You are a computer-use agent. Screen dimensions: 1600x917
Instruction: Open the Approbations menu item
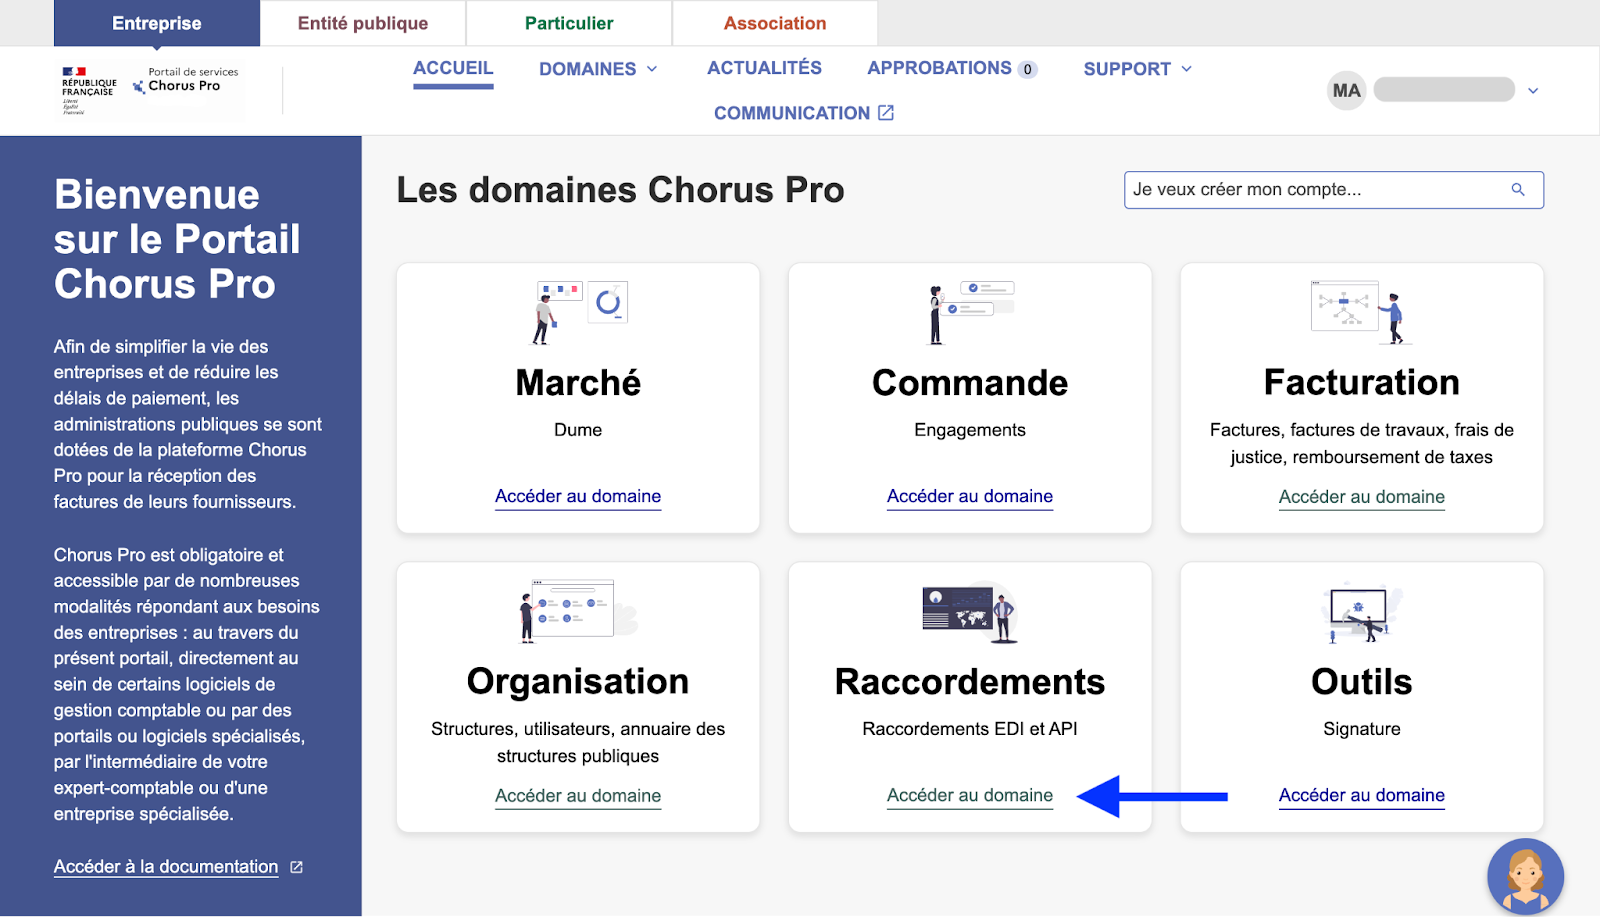939,68
